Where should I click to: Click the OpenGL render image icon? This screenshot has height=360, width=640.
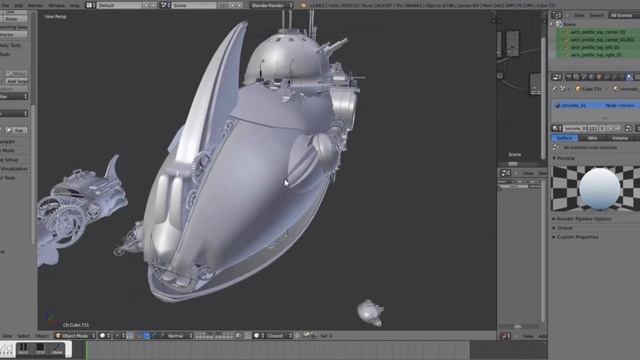[307, 336]
